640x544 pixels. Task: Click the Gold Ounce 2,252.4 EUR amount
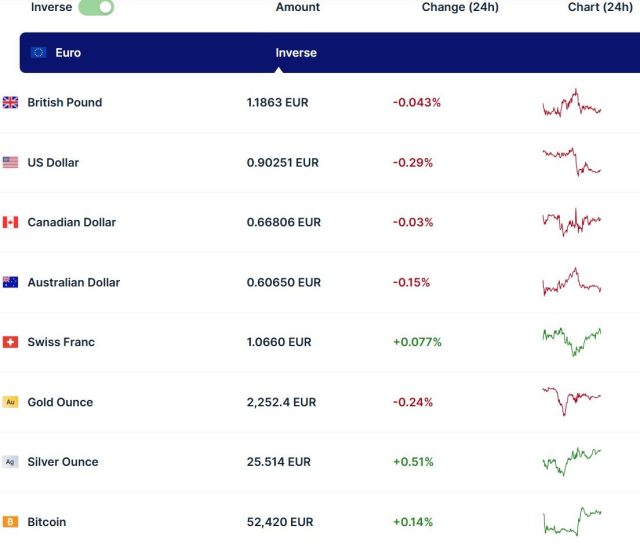(281, 402)
